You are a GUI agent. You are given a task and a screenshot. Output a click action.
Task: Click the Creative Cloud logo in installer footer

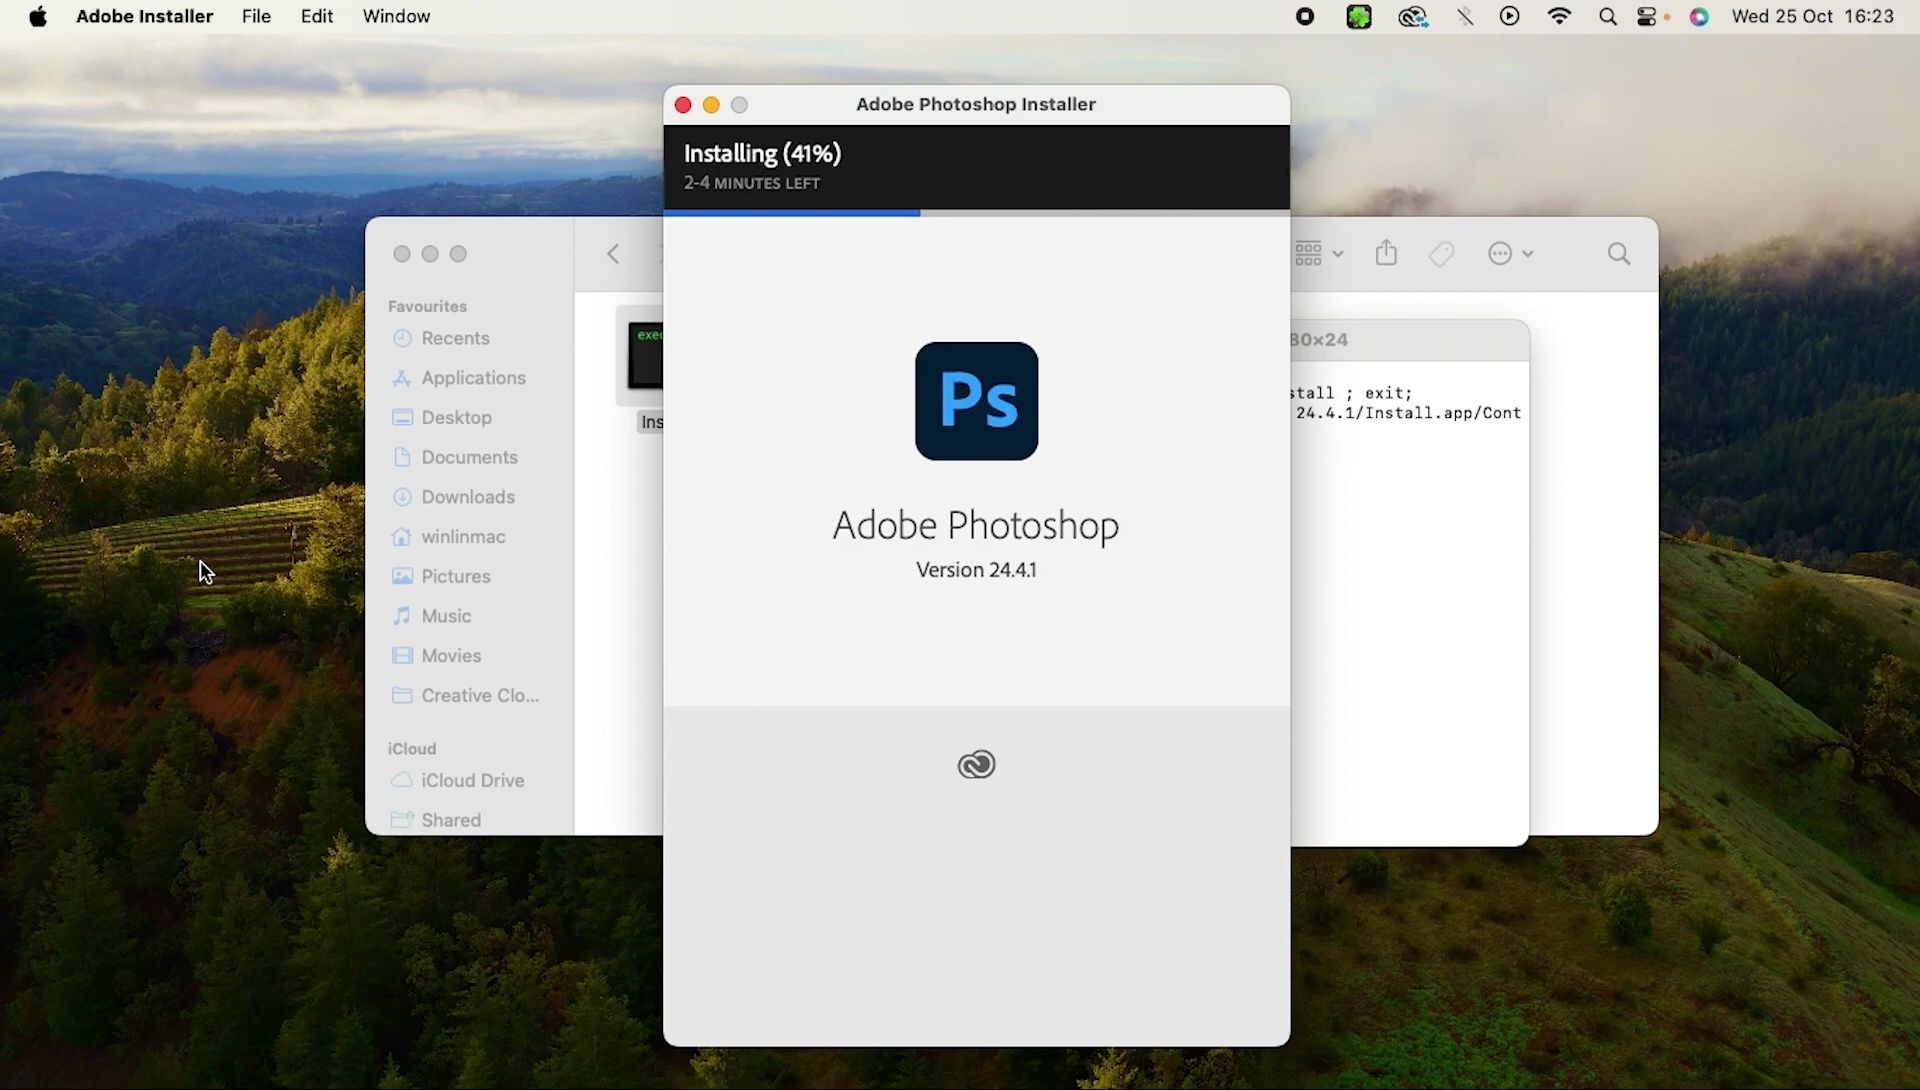(976, 765)
